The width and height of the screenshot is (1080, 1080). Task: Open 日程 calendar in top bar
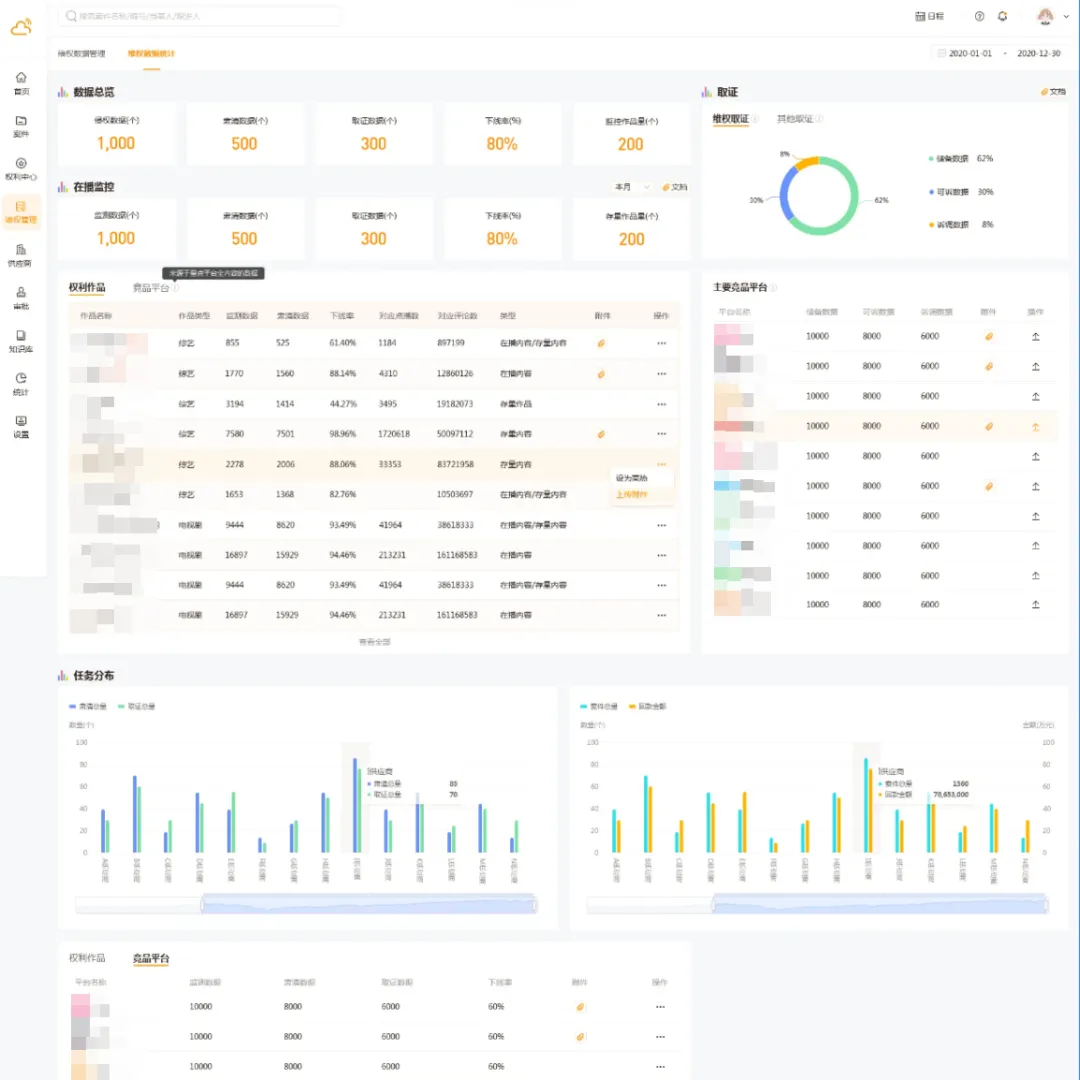(929, 16)
